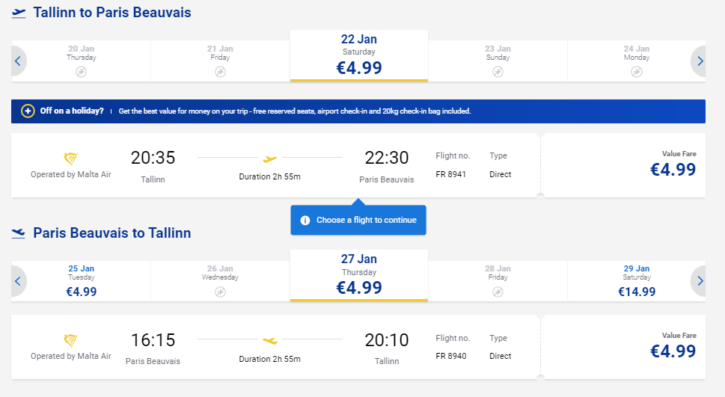The height and width of the screenshot is (397, 725).
Task: Expand the Off on a holiday banner
Action: (358, 111)
